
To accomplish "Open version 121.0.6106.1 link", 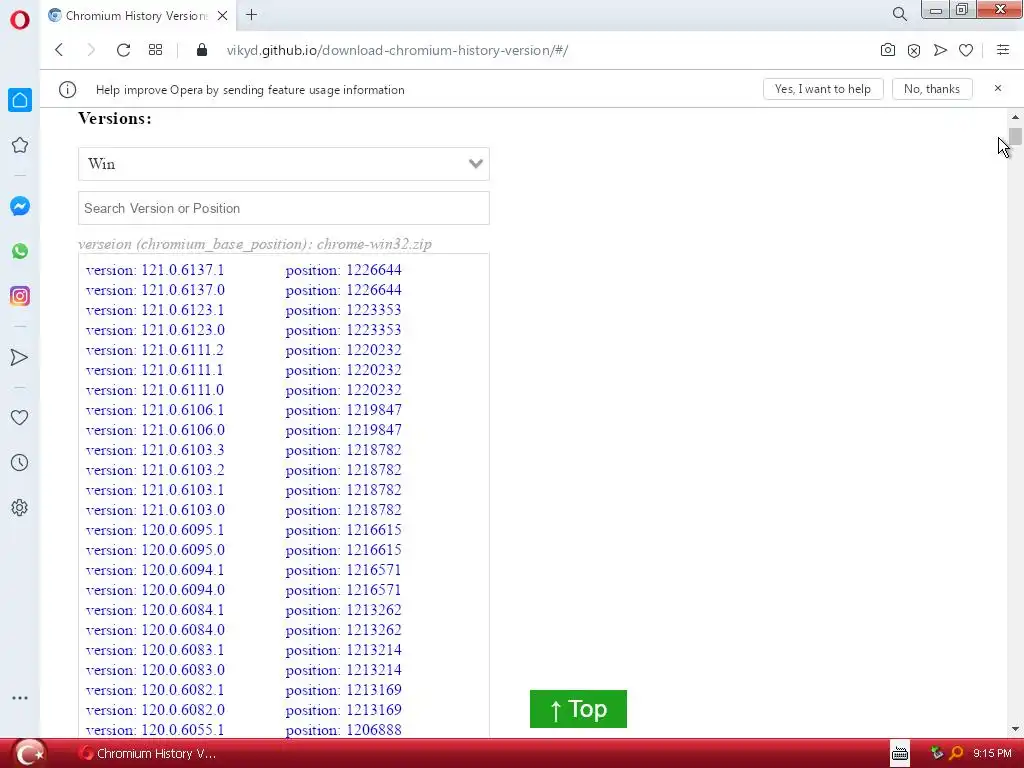I will pos(155,409).
